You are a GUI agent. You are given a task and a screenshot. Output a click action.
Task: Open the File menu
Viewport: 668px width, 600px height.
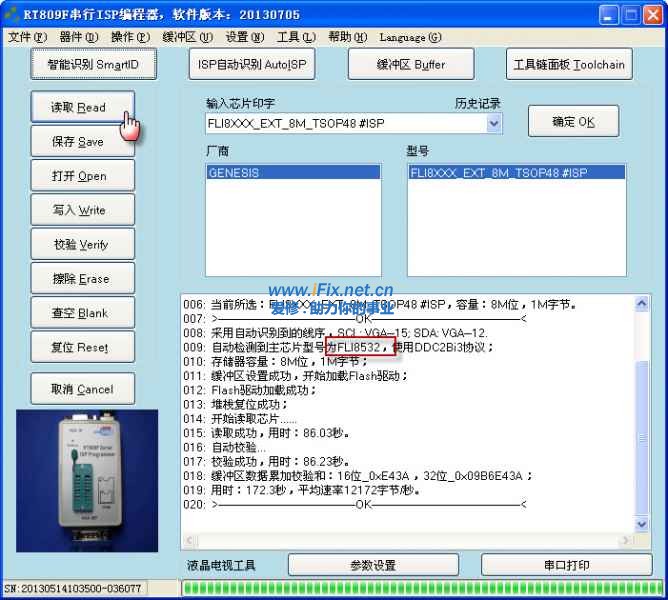pyautogui.click(x=26, y=37)
